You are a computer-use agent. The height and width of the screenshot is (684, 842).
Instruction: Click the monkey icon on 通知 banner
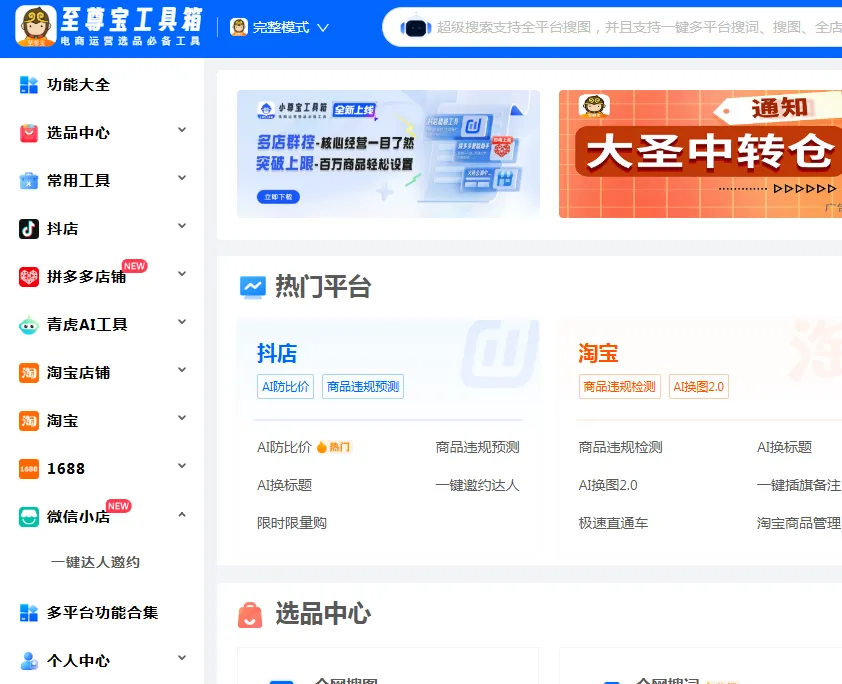point(594,106)
